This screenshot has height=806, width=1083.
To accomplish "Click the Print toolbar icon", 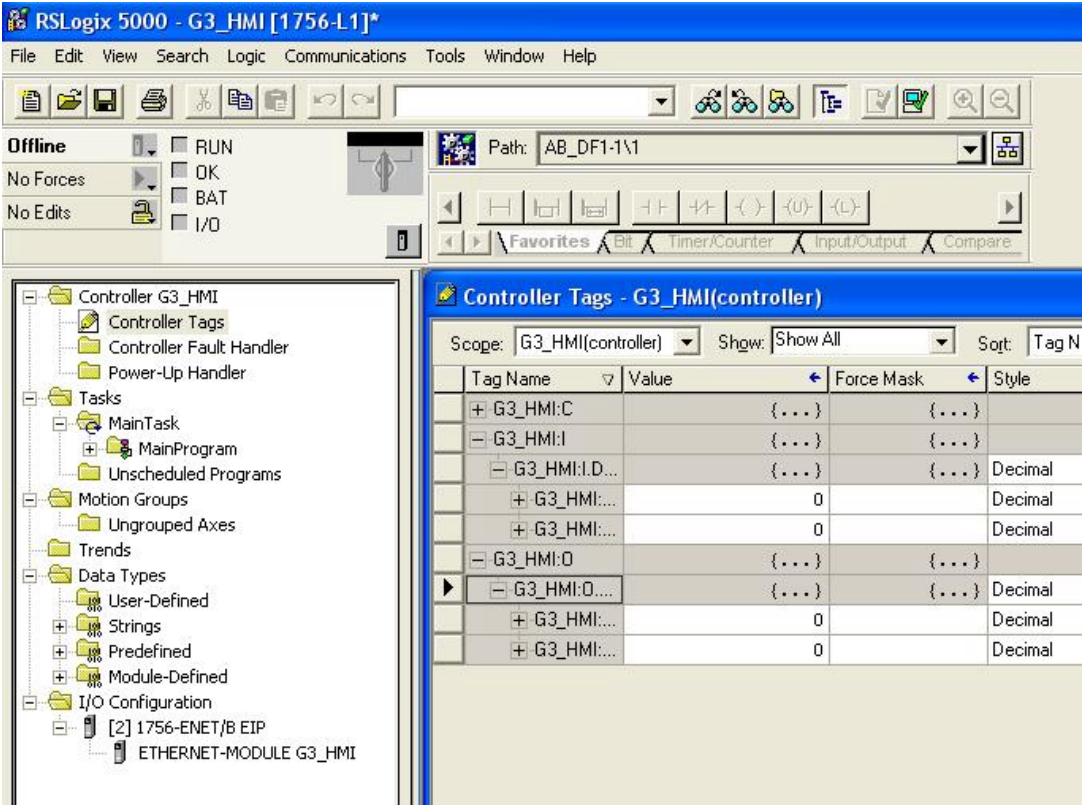I will coord(153,102).
